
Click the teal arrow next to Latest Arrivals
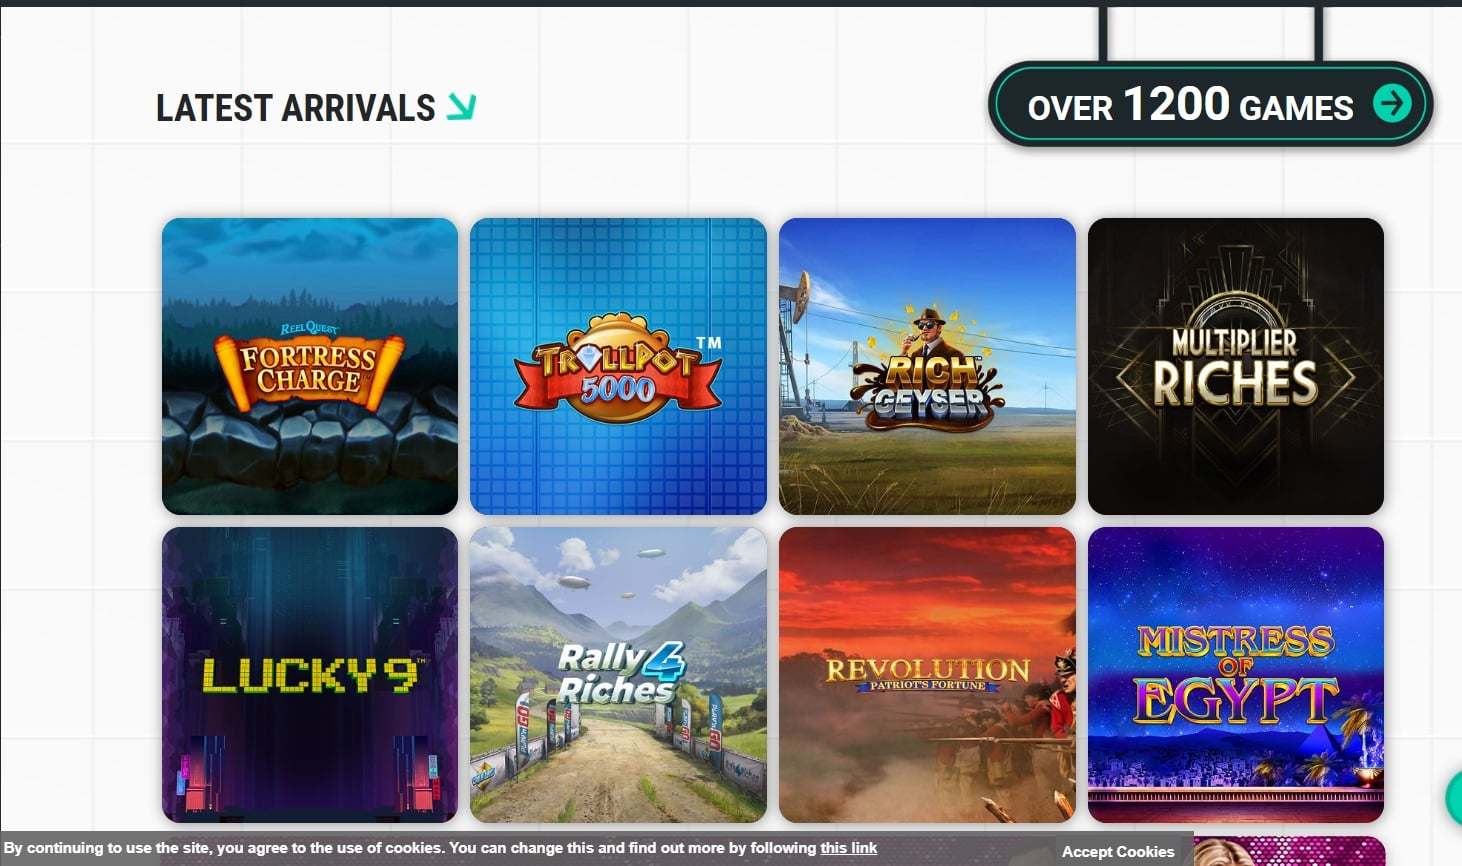[x=461, y=106]
